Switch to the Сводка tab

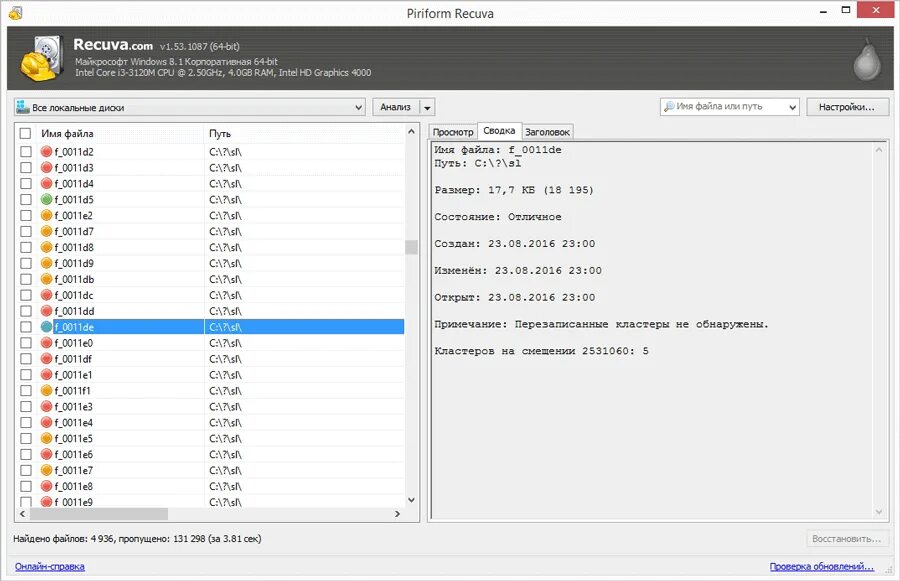[499, 131]
